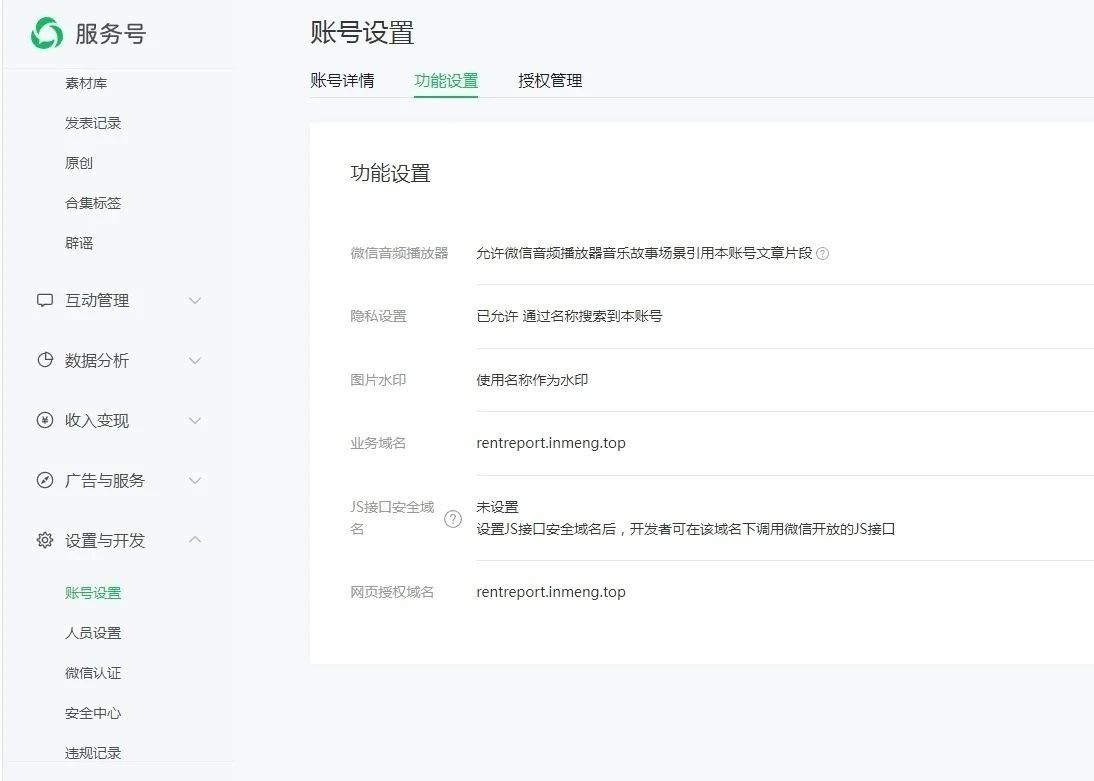Click the 隐私设置 label

click(x=378, y=316)
